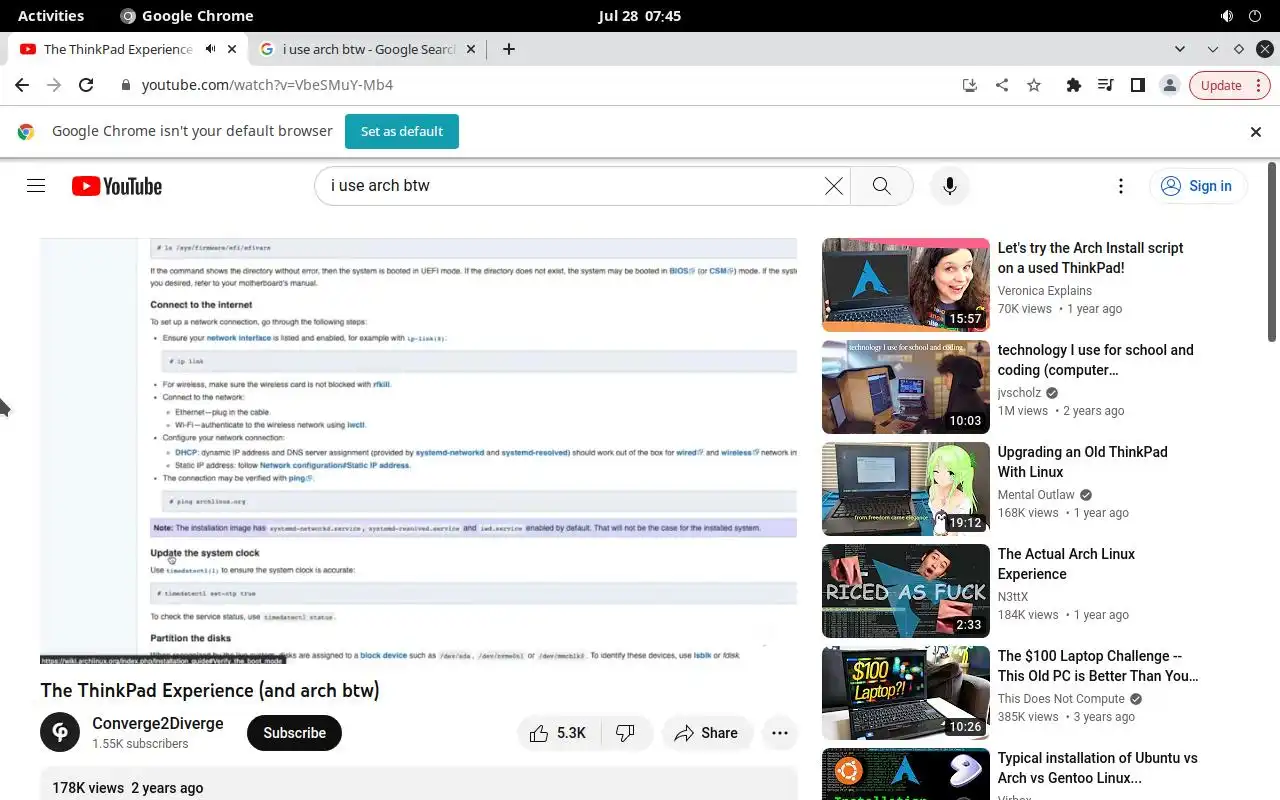Bookmark this page with the star
The width and height of the screenshot is (1280, 800).
(x=1034, y=85)
